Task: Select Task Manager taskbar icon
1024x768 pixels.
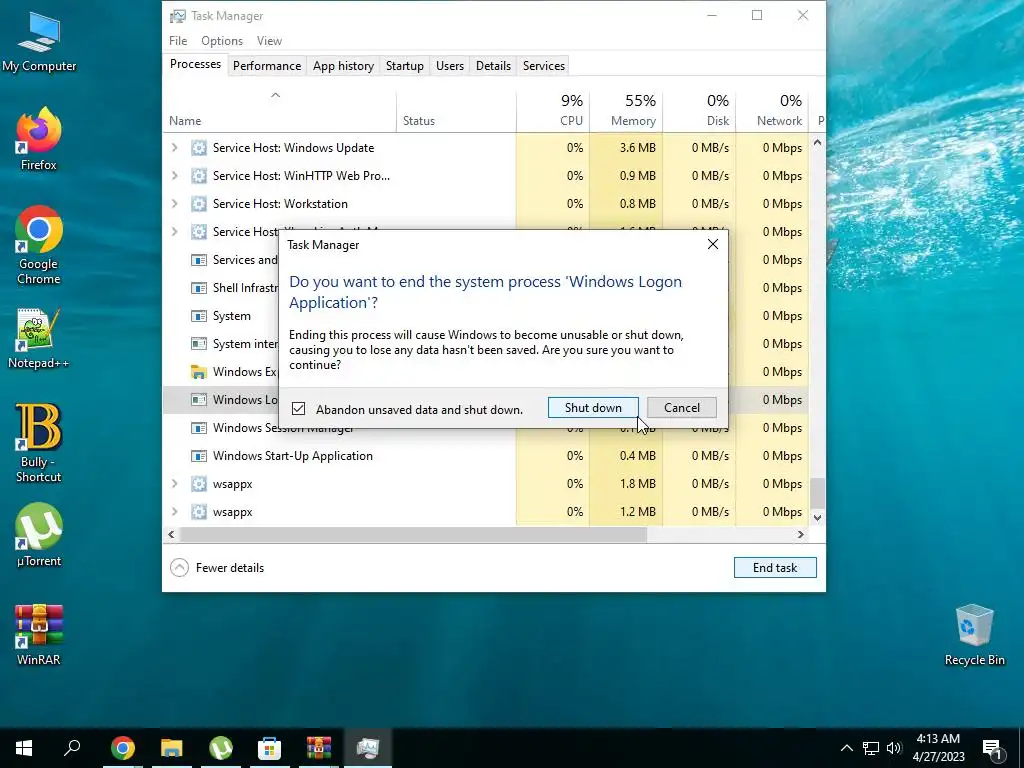Action: [368, 748]
